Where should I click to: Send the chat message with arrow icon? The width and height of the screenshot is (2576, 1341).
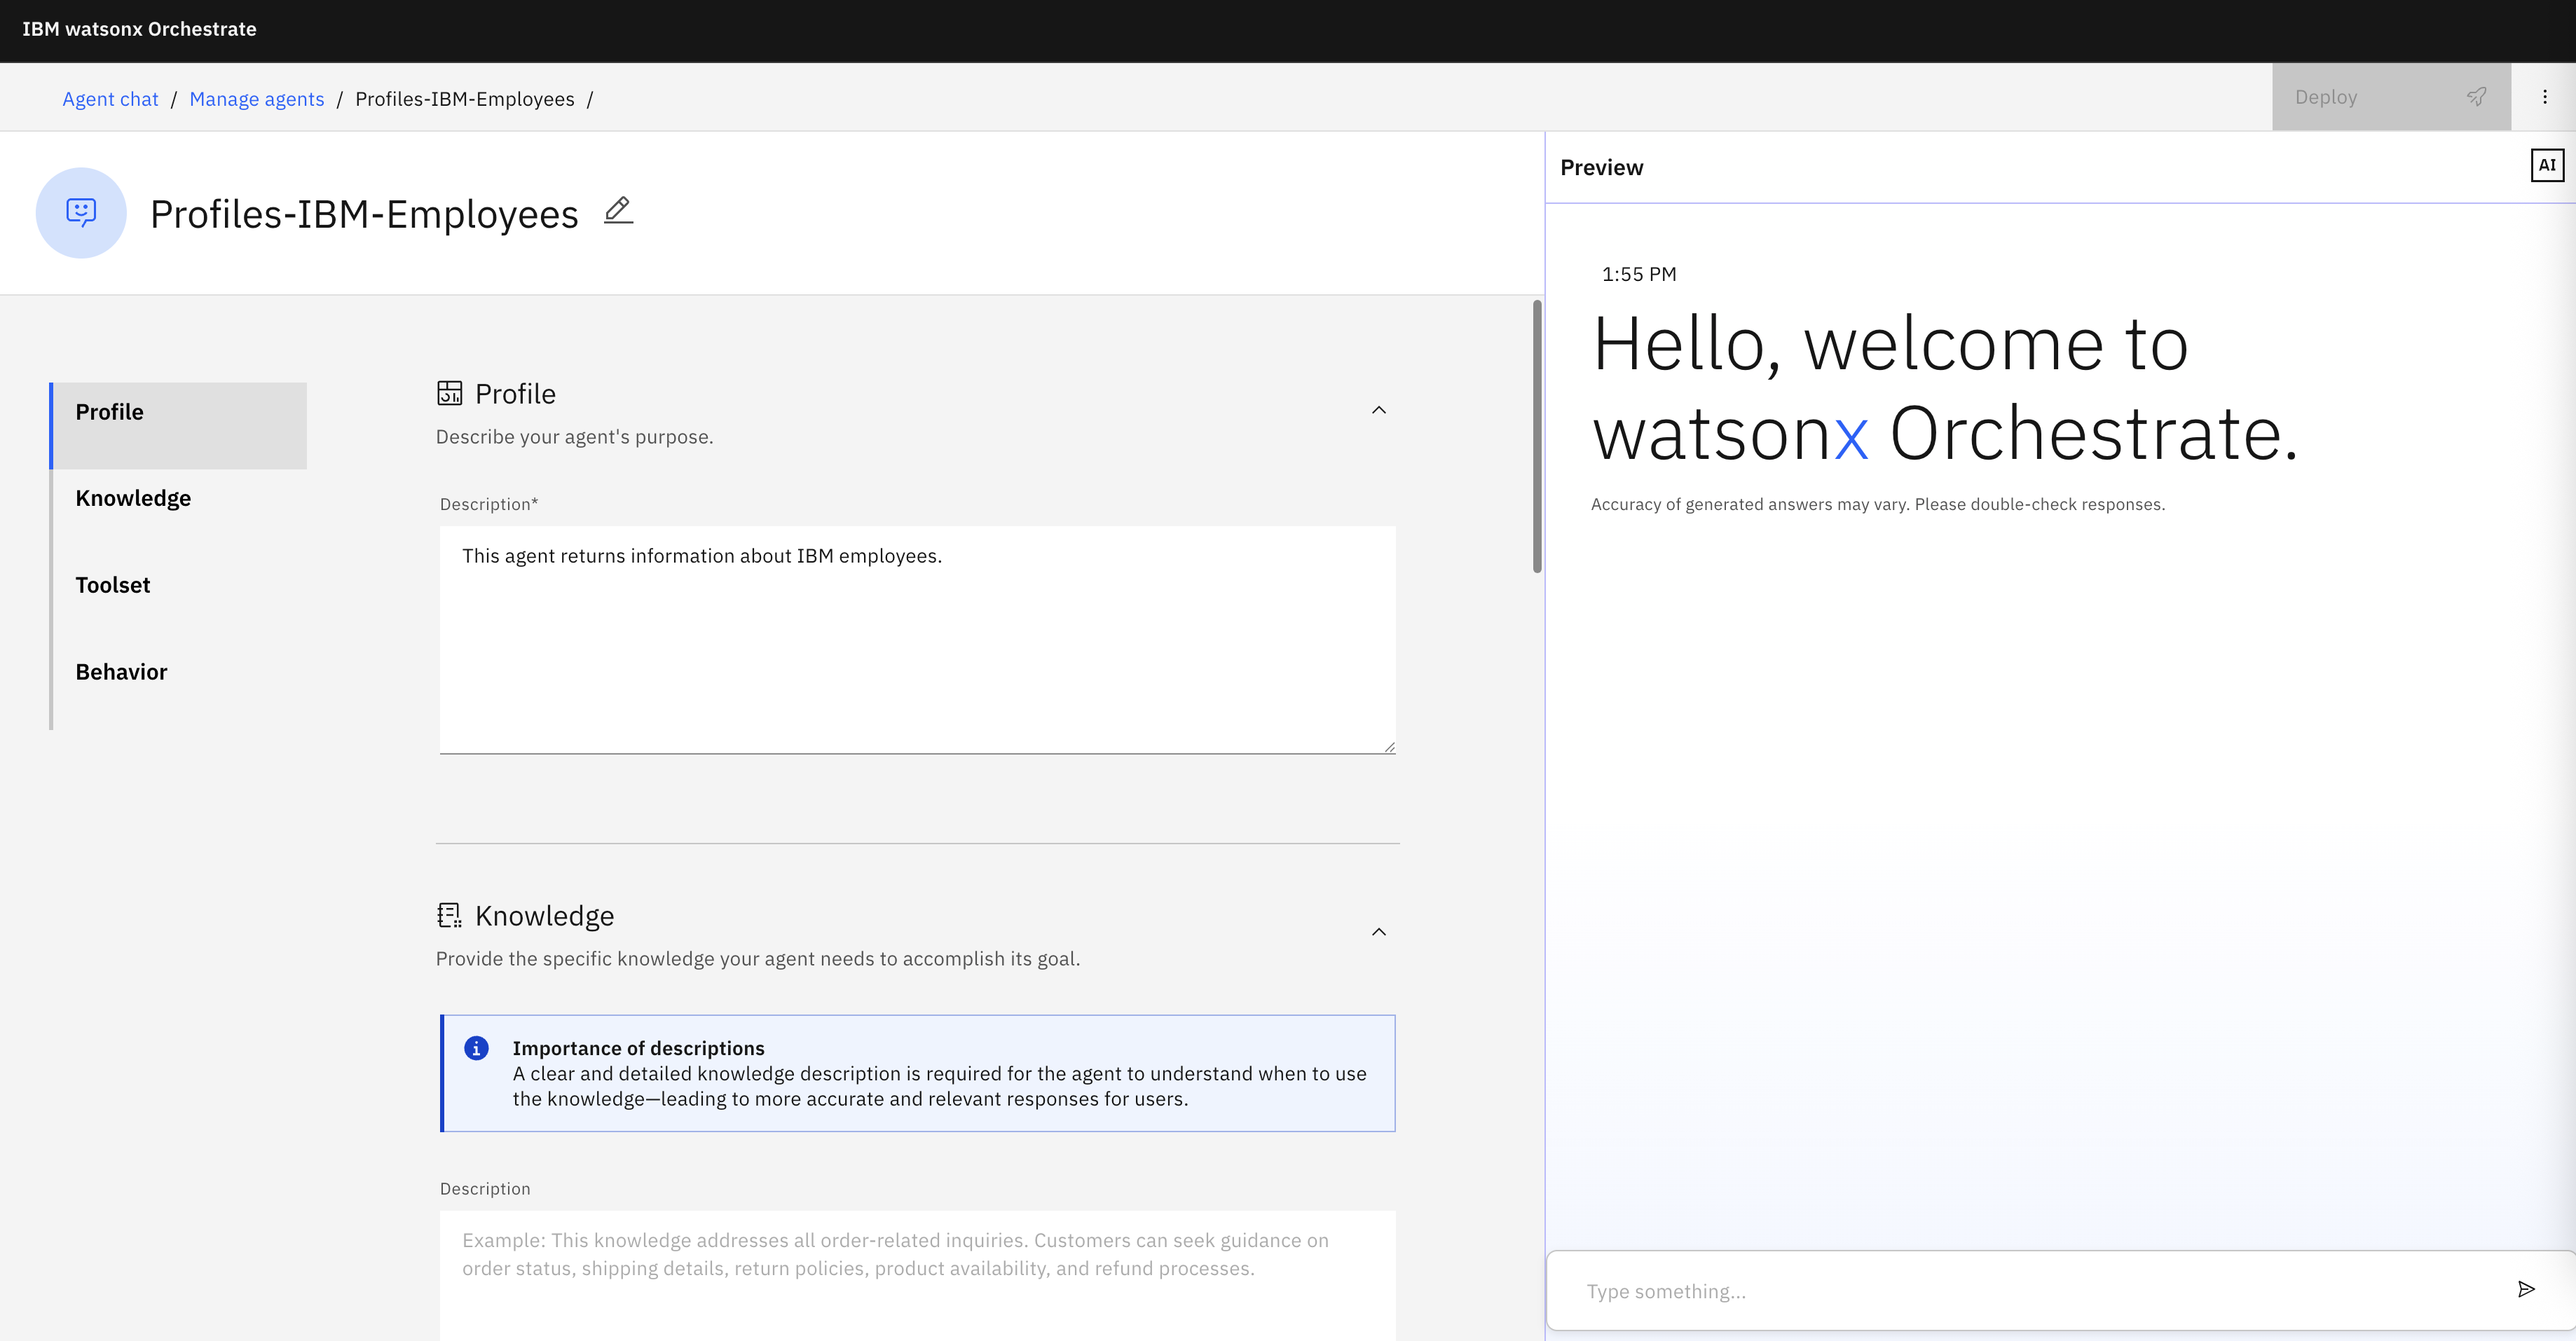[x=2526, y=1289]
